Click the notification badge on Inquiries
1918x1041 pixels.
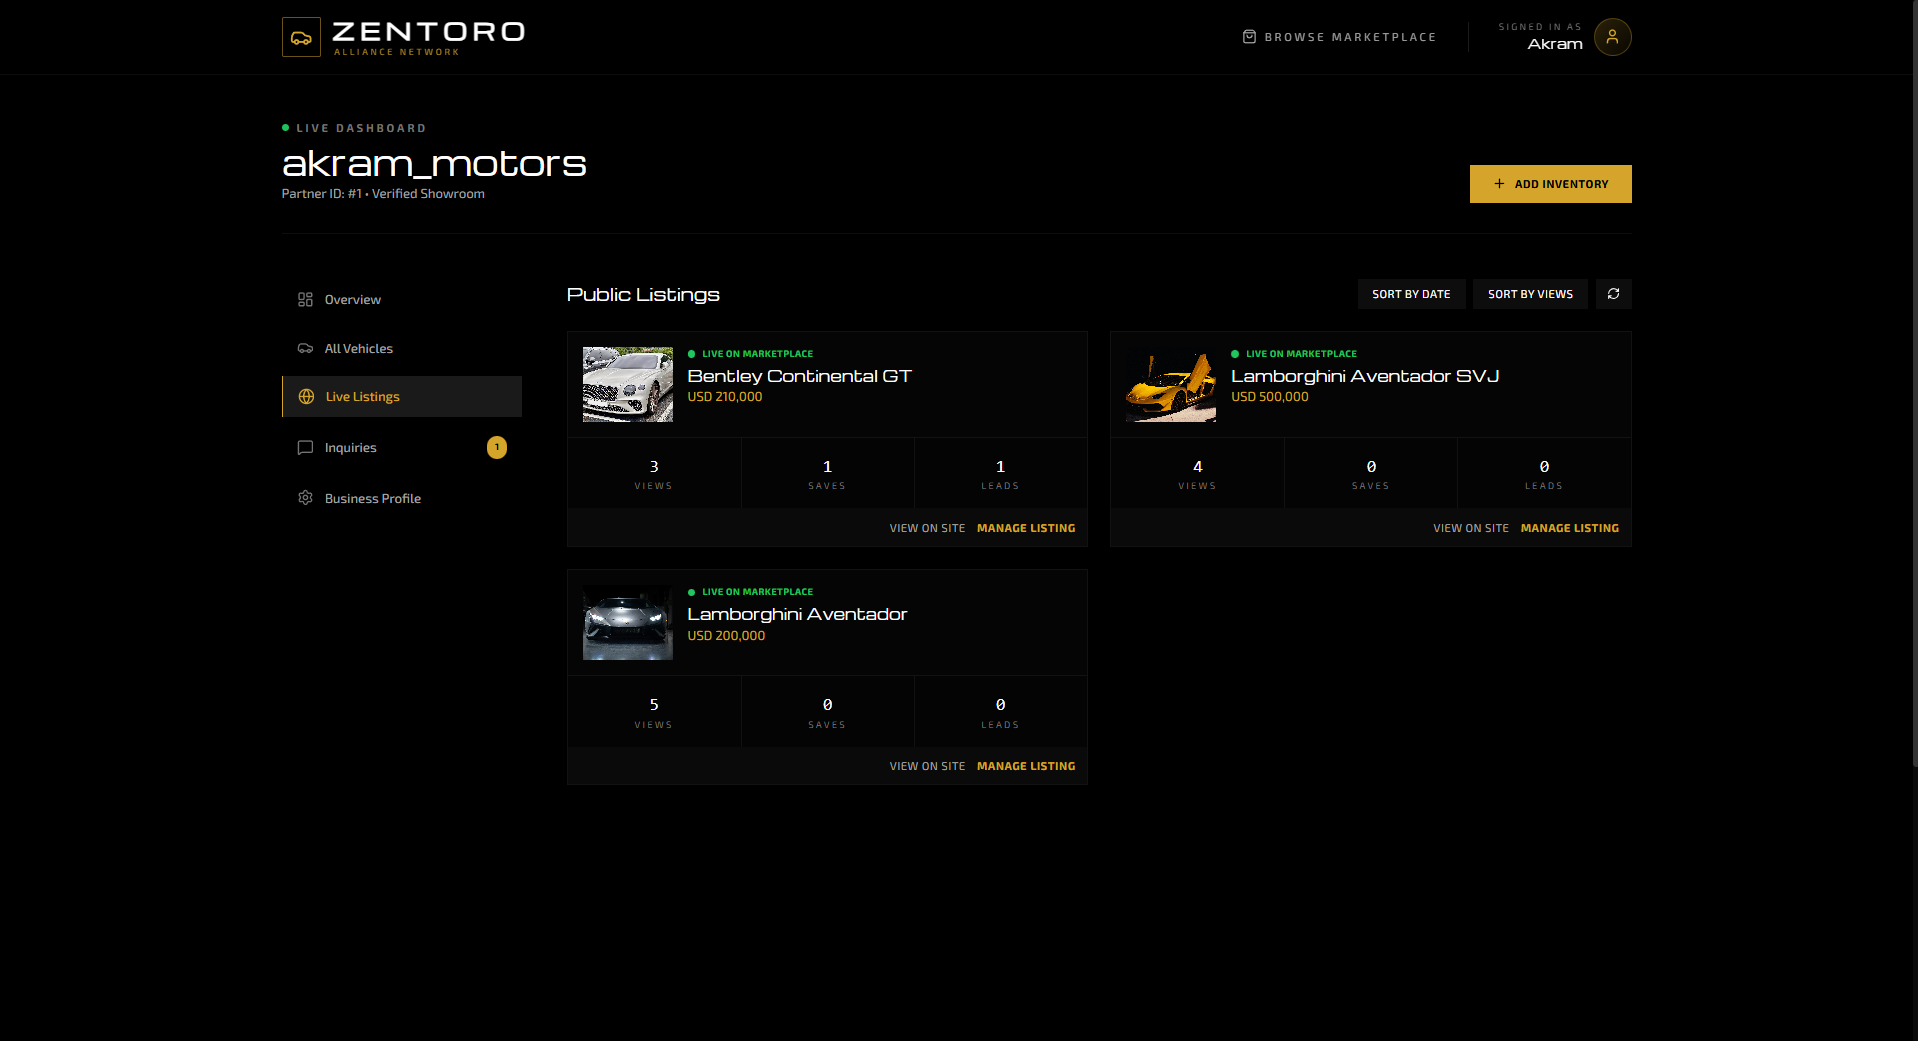[497, 447]
